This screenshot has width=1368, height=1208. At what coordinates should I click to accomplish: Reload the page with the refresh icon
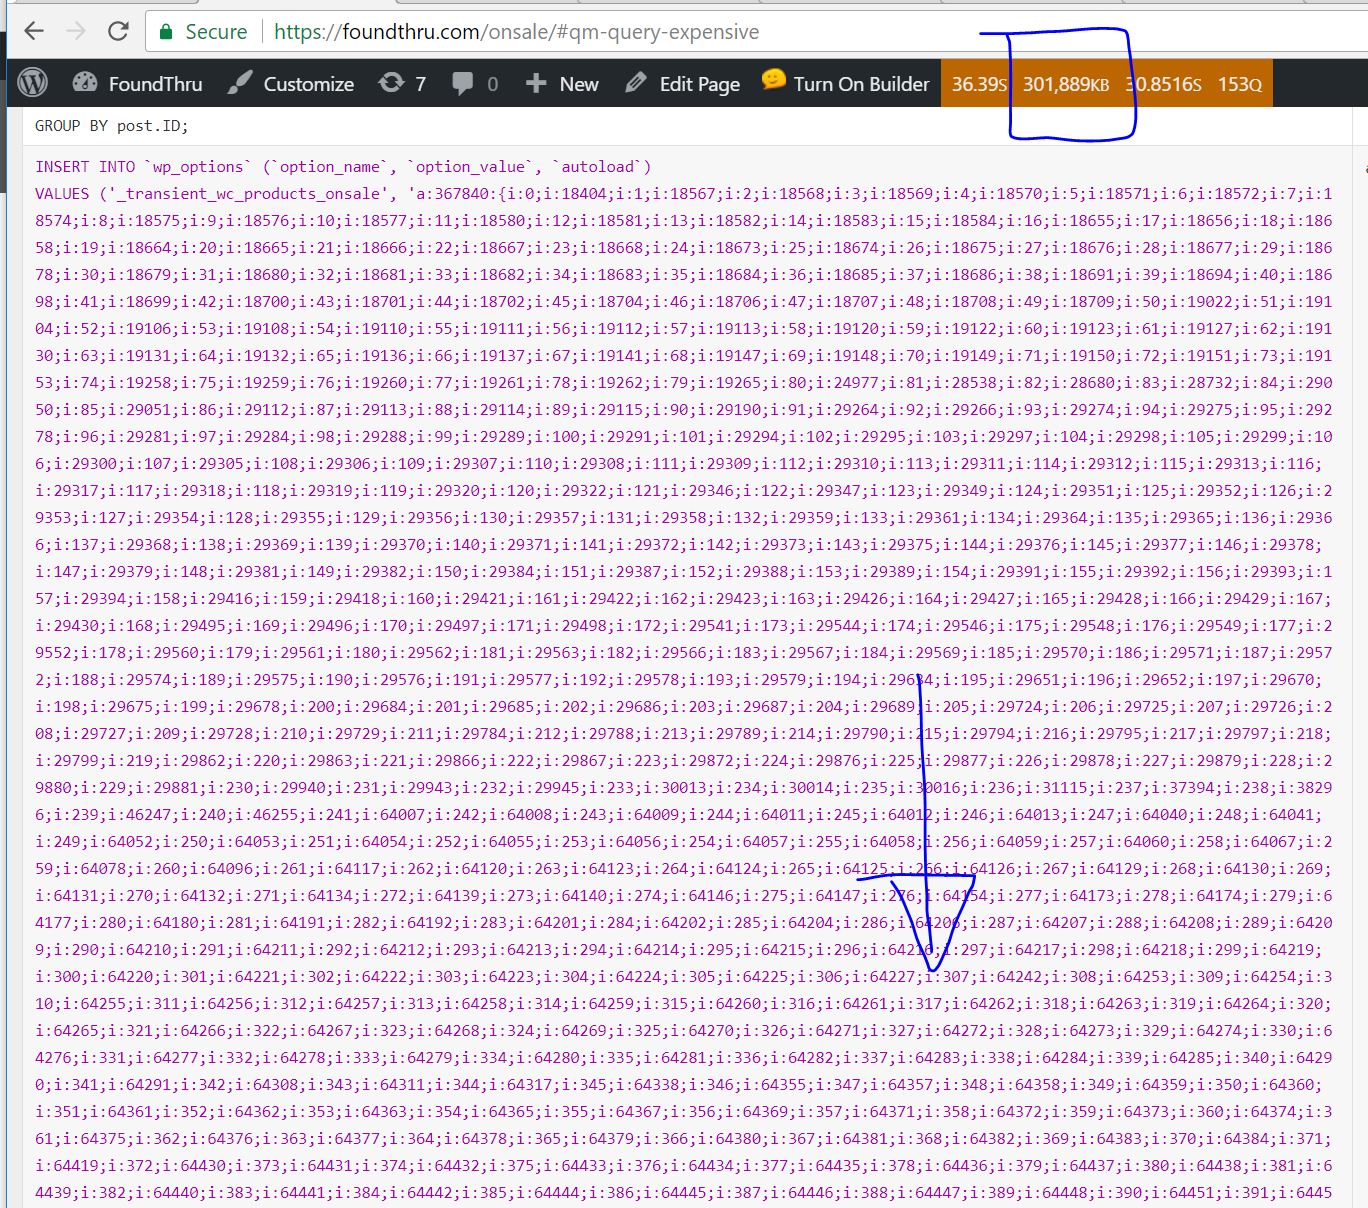(x=118, y=31)
